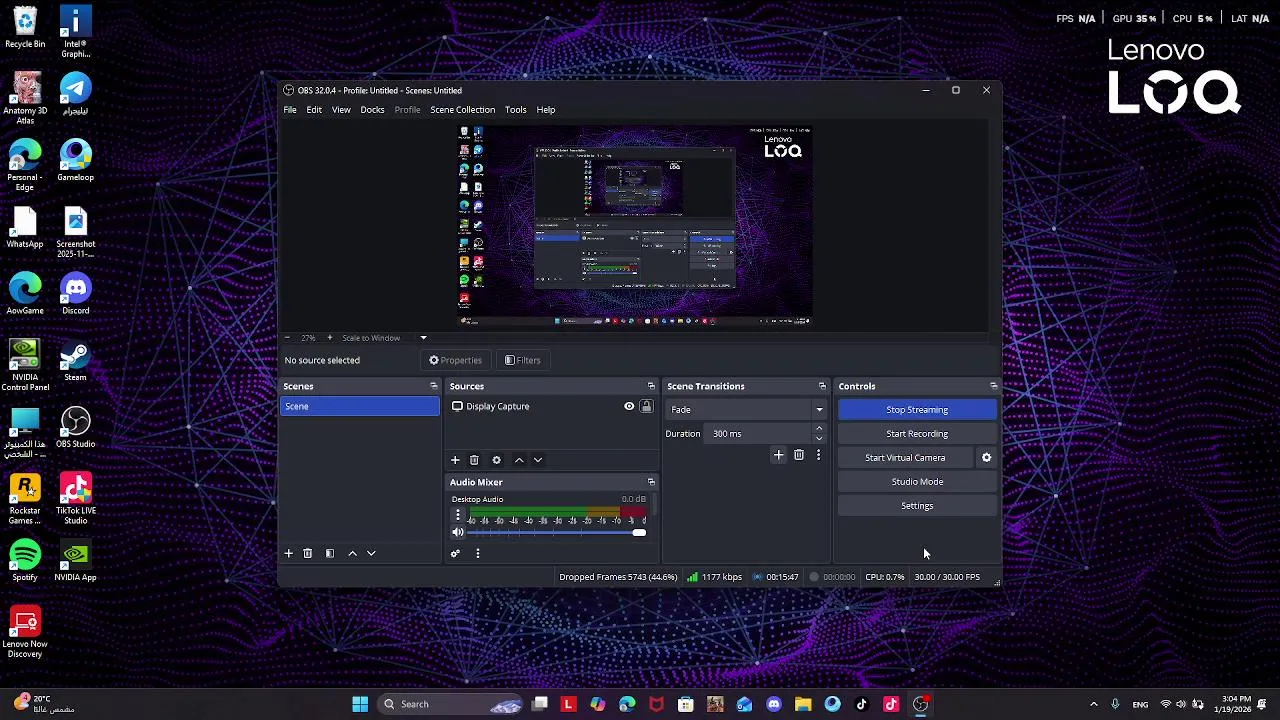Click the OBS preview canvas
Image resolution: width=1280 pixels, height=720 pixels.
(635, 227)
